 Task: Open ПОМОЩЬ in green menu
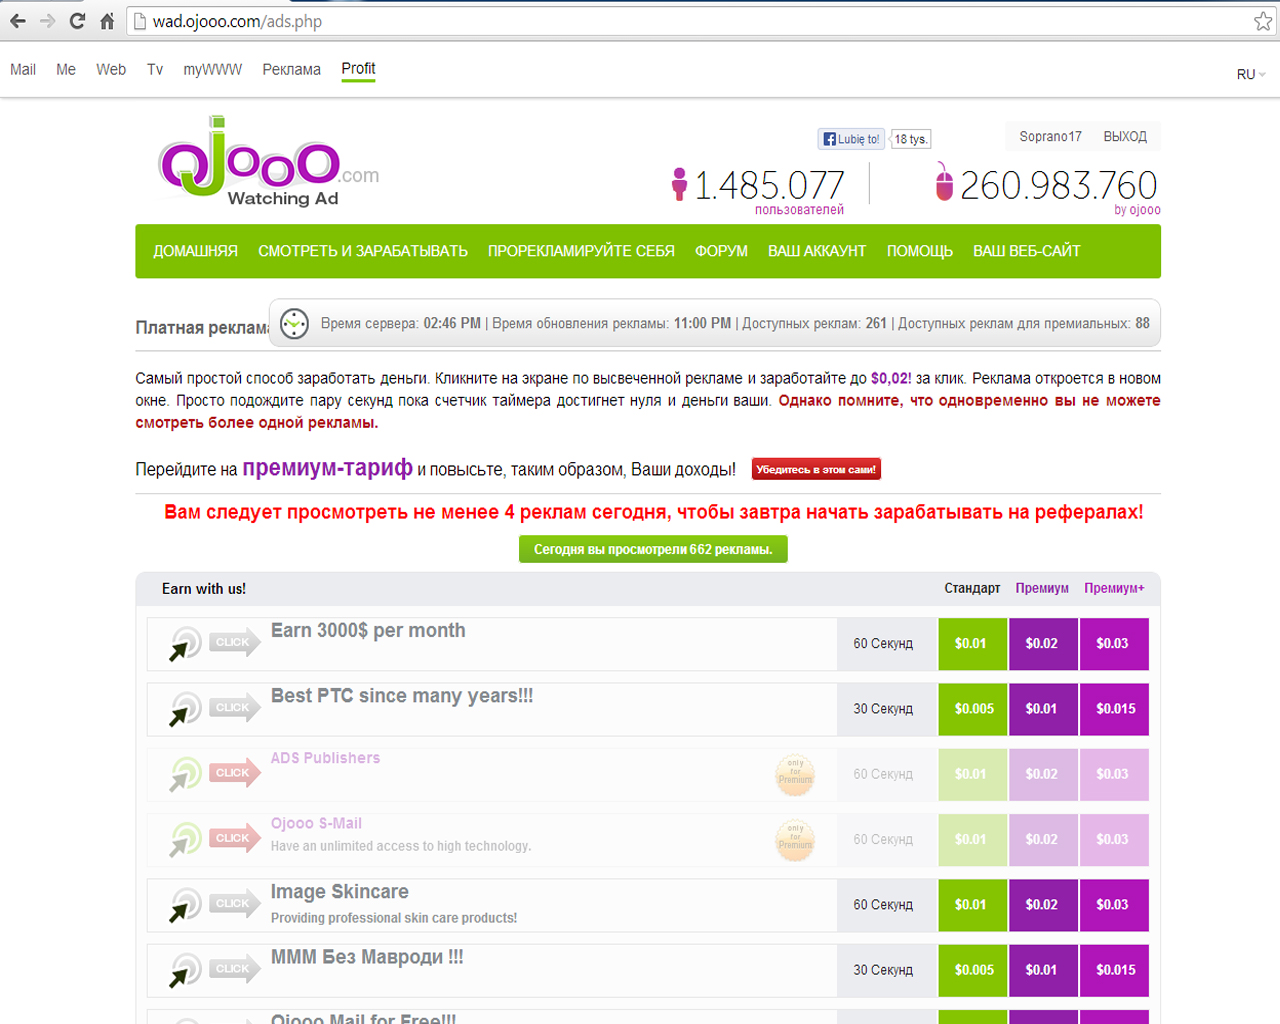pos(920,251)
